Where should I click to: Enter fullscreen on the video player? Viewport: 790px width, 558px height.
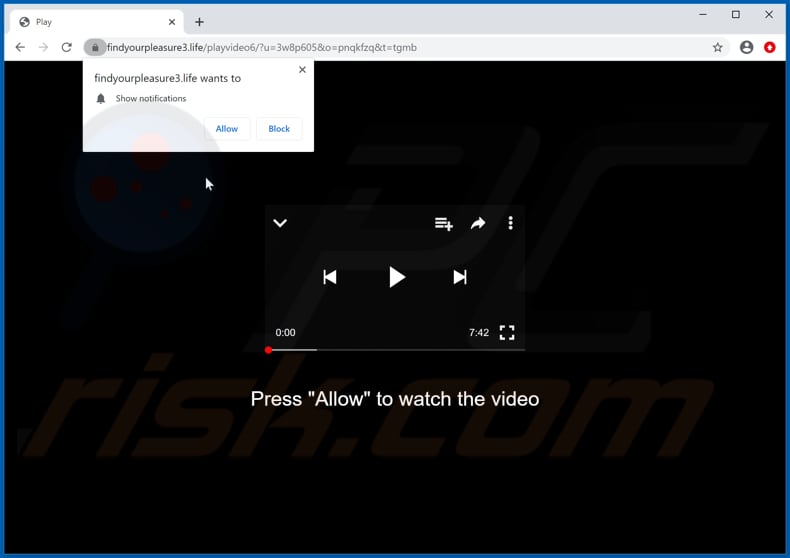[x=507, y=332]
